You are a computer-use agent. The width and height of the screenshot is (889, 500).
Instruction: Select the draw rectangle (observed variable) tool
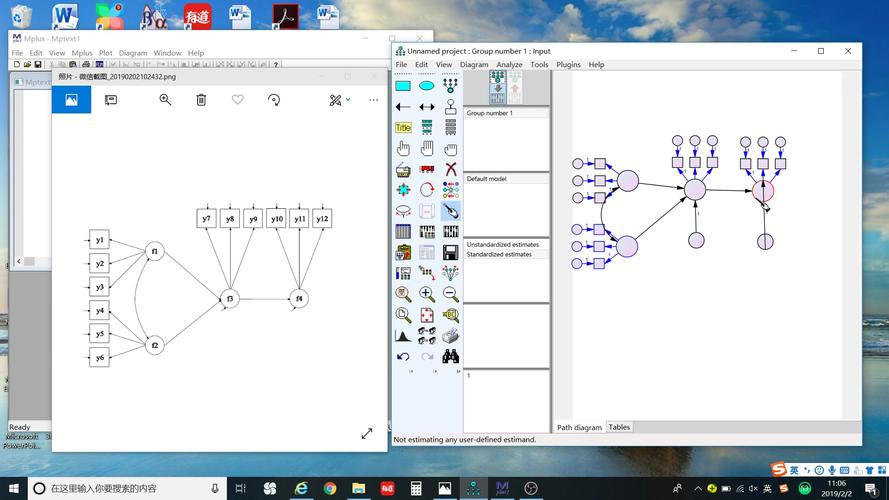point(403,86)
